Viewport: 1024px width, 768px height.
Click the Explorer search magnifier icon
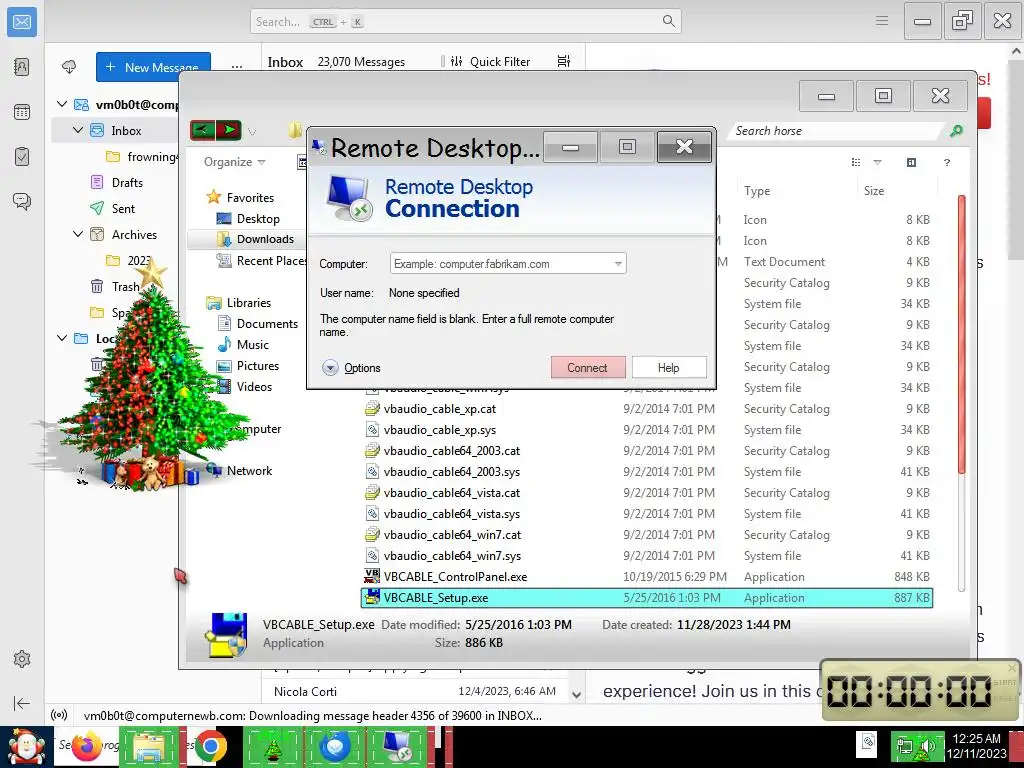(956, 131)
